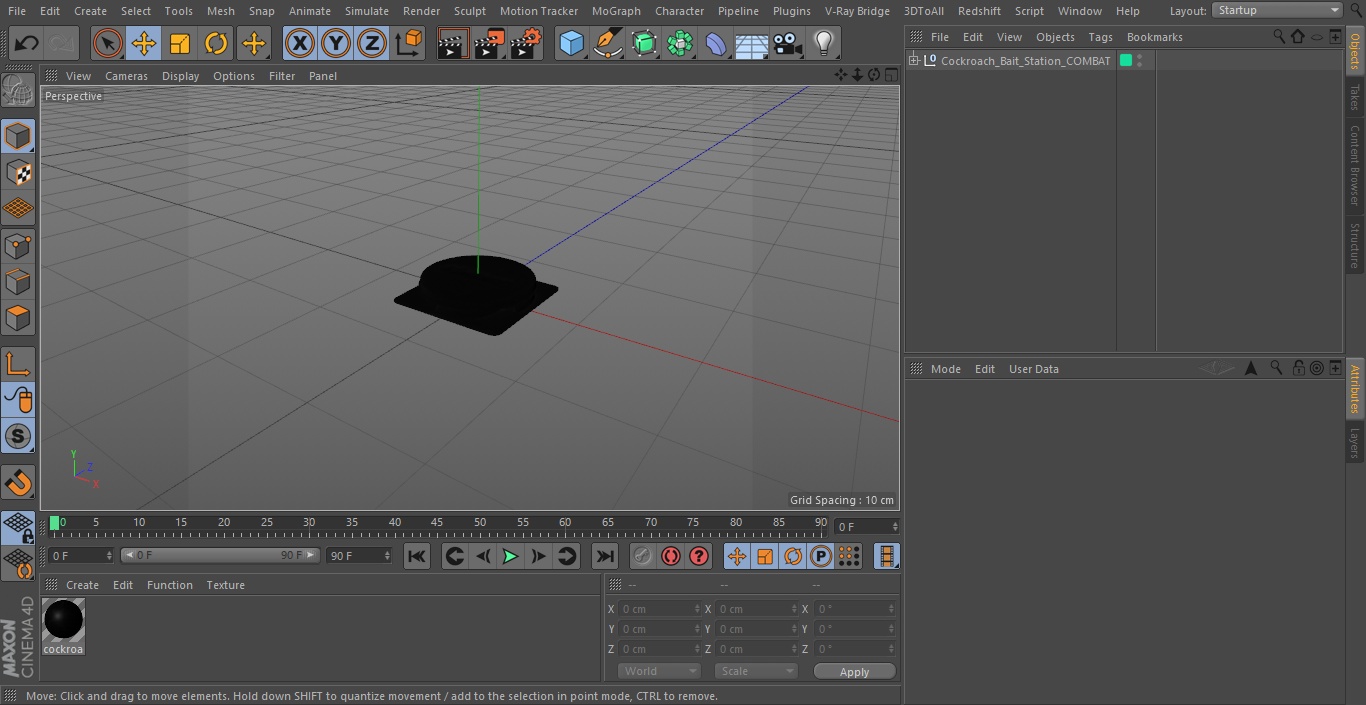Toggle object visibility dots
The width and height of the screenshot is (1366, 705).
pos(1139,61)
